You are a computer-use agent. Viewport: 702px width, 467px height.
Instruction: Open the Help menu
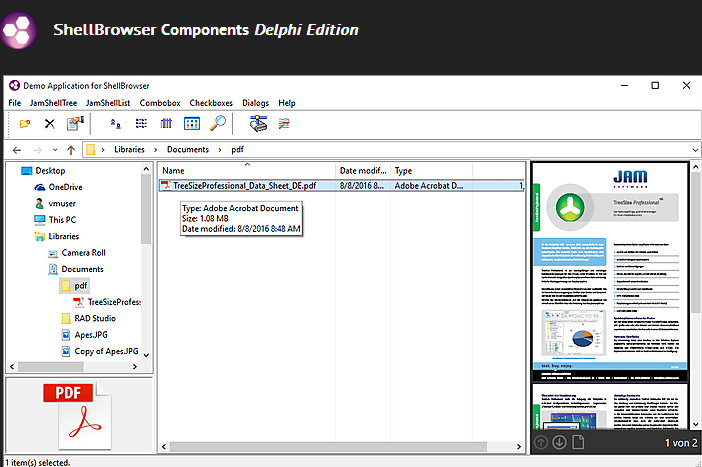pos(287,103)
